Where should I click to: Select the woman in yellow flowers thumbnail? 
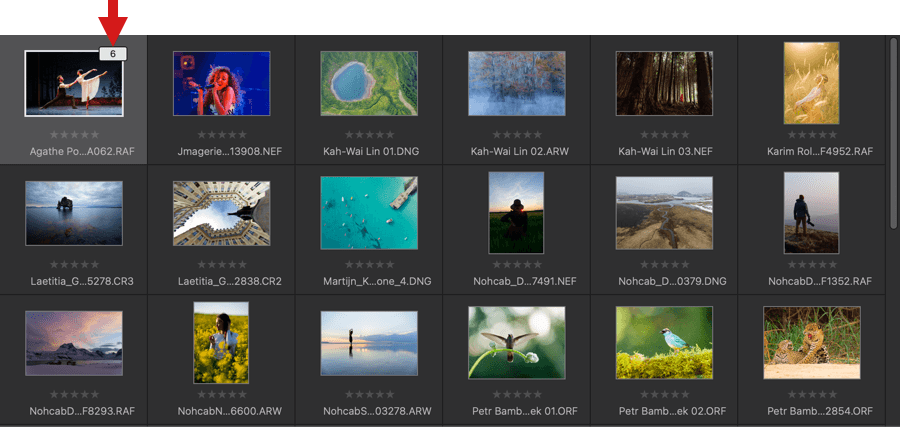click(222, 343)
